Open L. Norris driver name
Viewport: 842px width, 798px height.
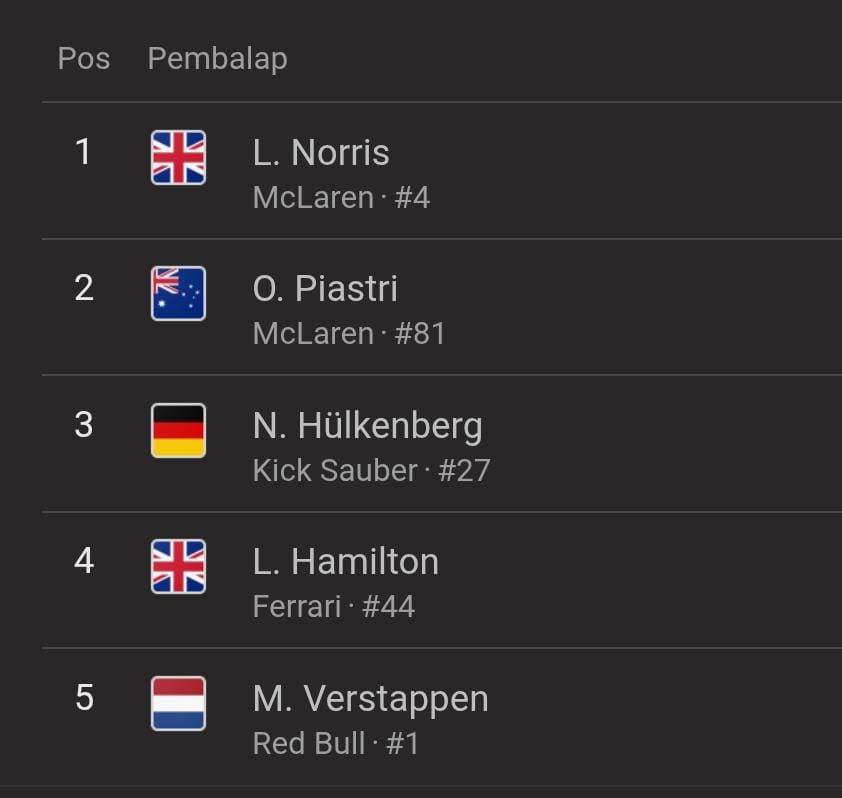(x=321, y=153)
